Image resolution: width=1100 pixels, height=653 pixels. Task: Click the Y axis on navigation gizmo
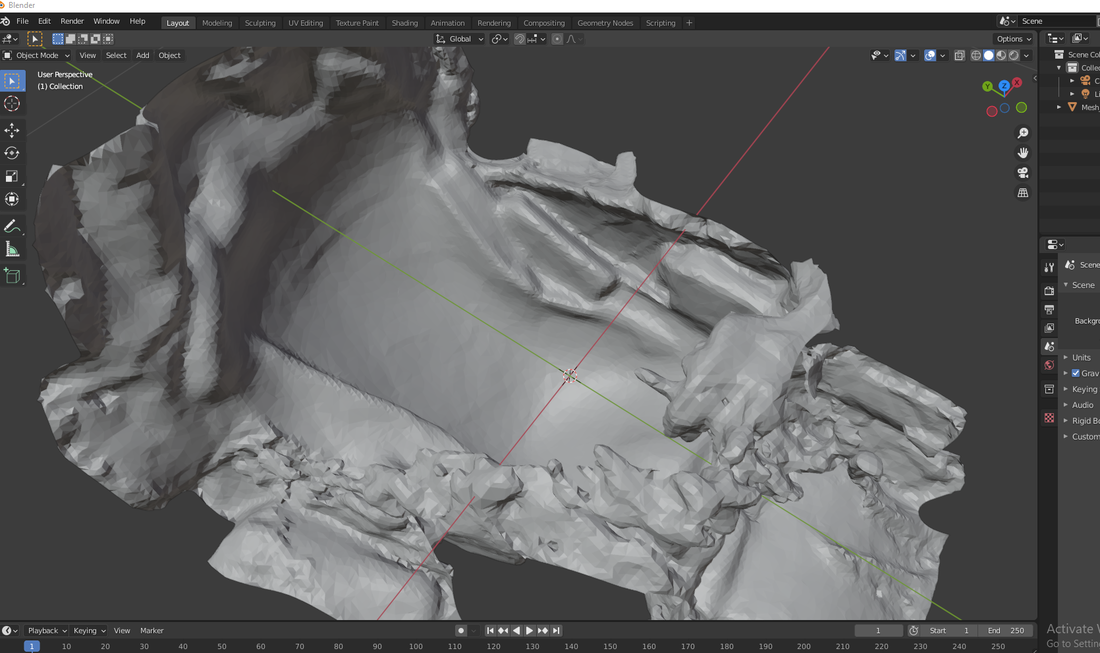pyautogui.click(x=988, y=86)
